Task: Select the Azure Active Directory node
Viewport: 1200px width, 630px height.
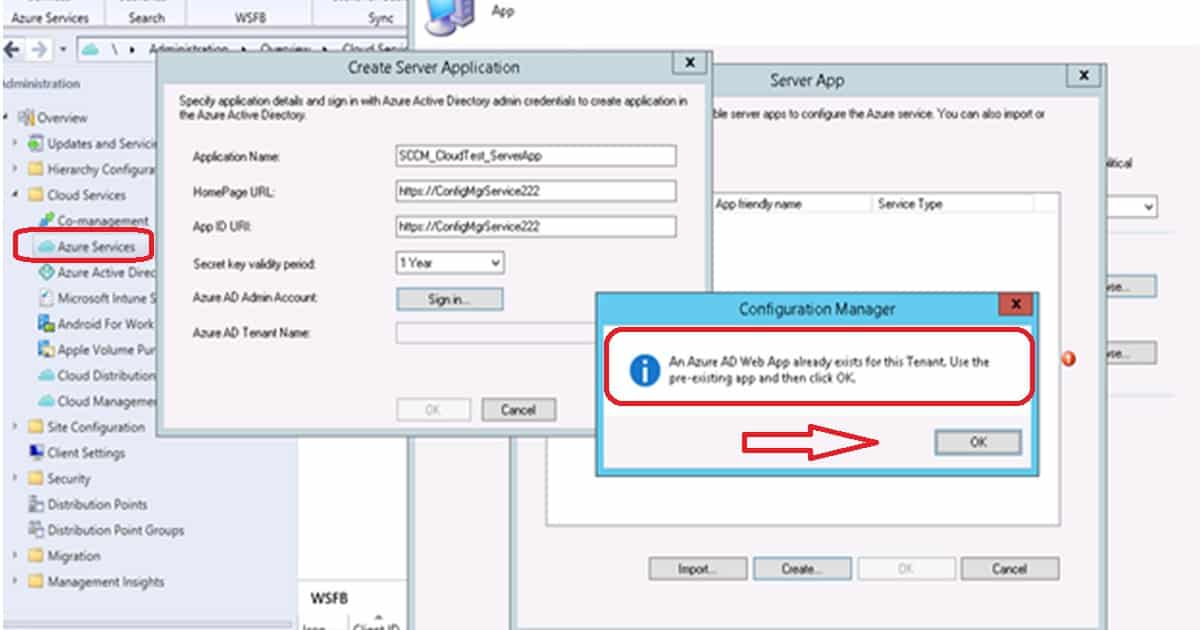Action: pyautogui.click(x=97, y=272)
